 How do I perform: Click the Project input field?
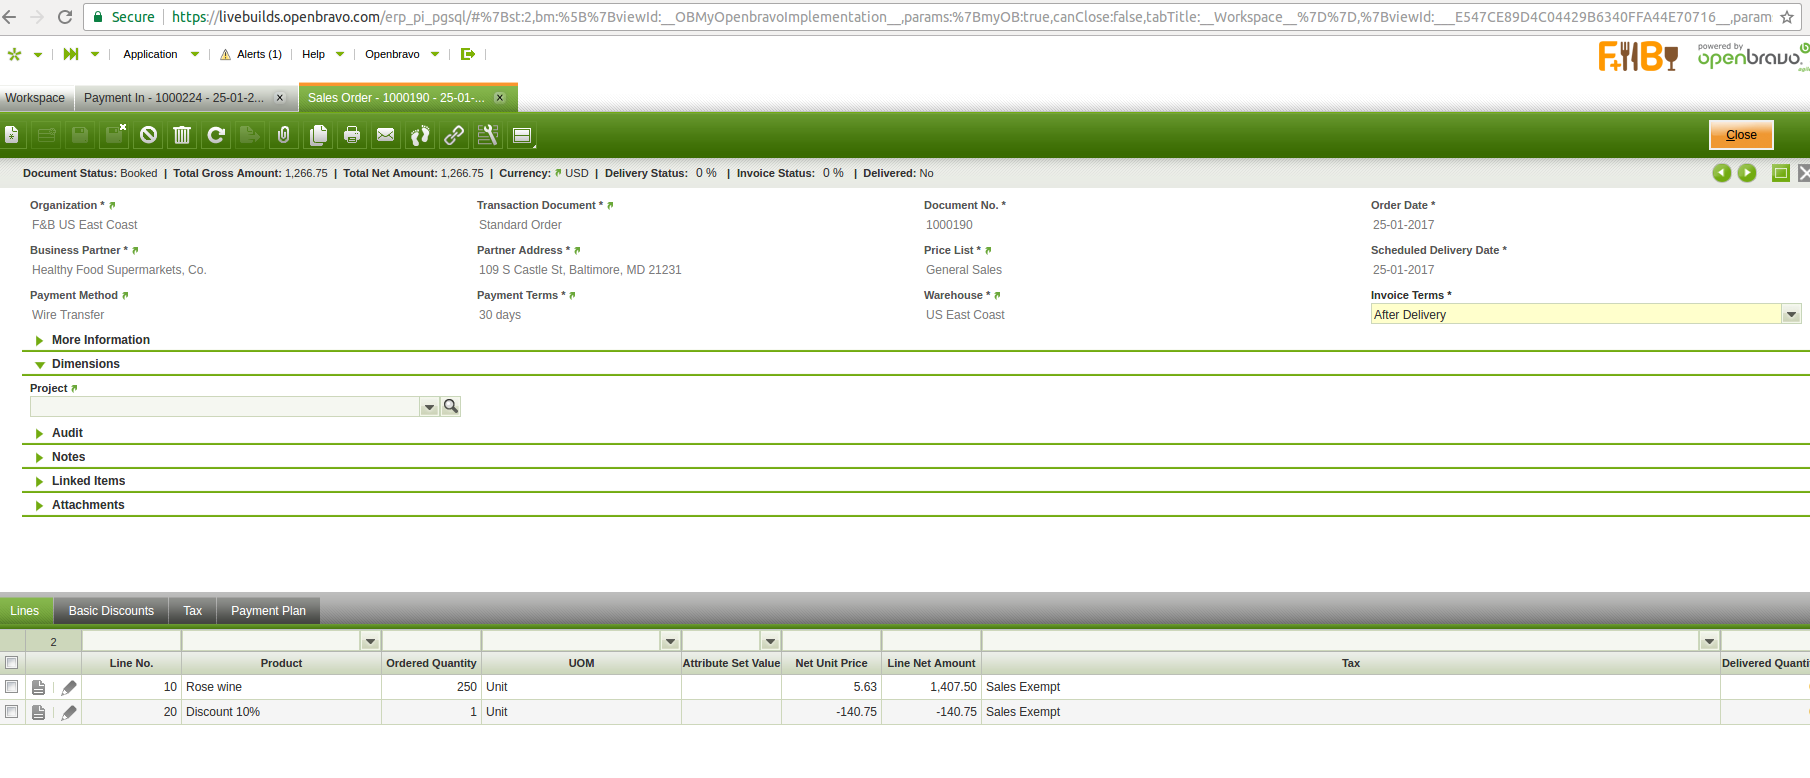[x=225, y=407]
